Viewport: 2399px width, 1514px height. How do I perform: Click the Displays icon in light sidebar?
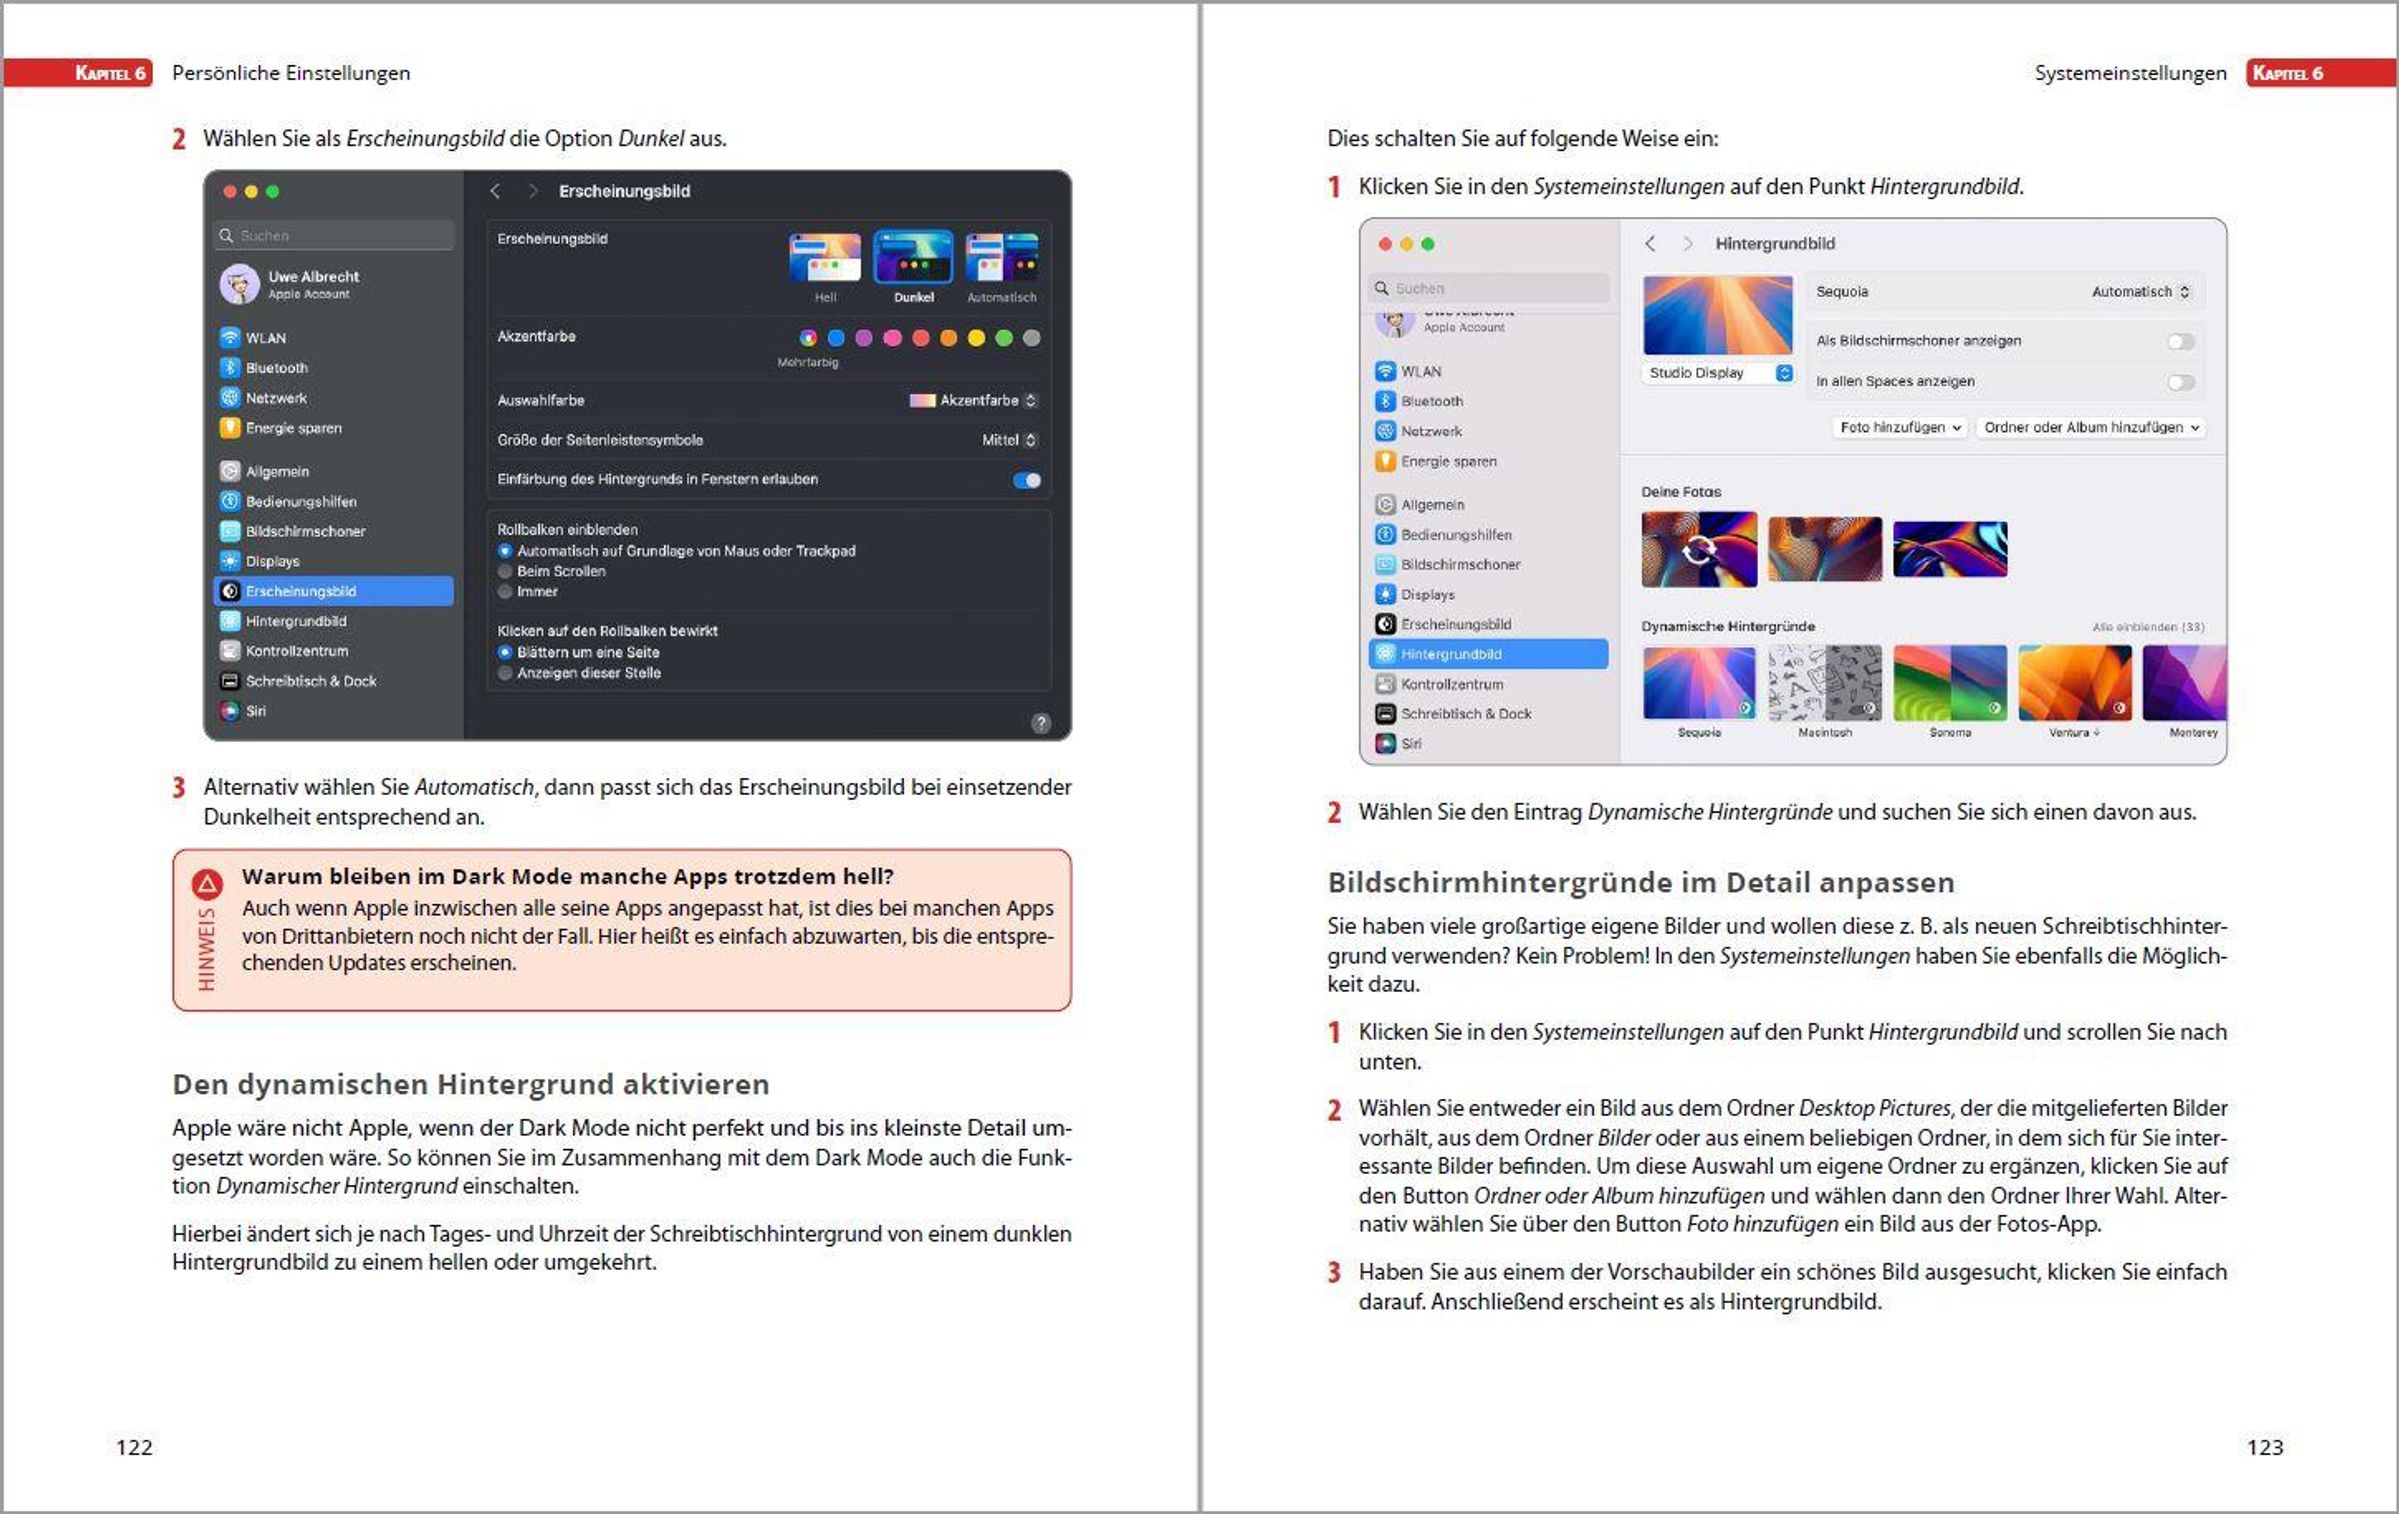(1385, 594)
